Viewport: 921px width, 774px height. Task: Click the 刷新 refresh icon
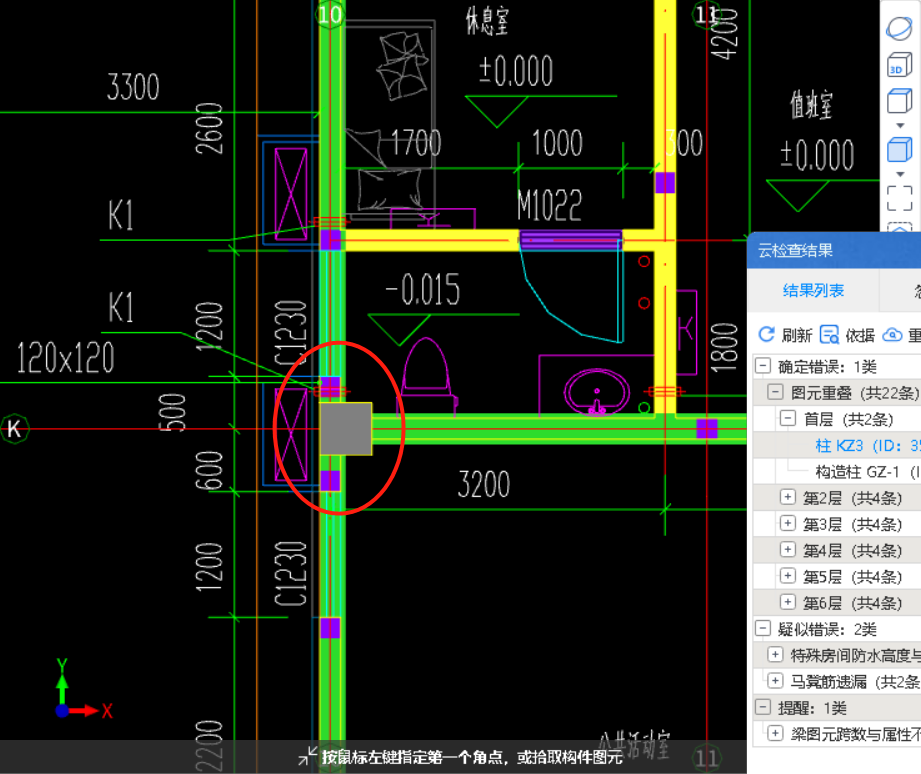tap(767, 335)
